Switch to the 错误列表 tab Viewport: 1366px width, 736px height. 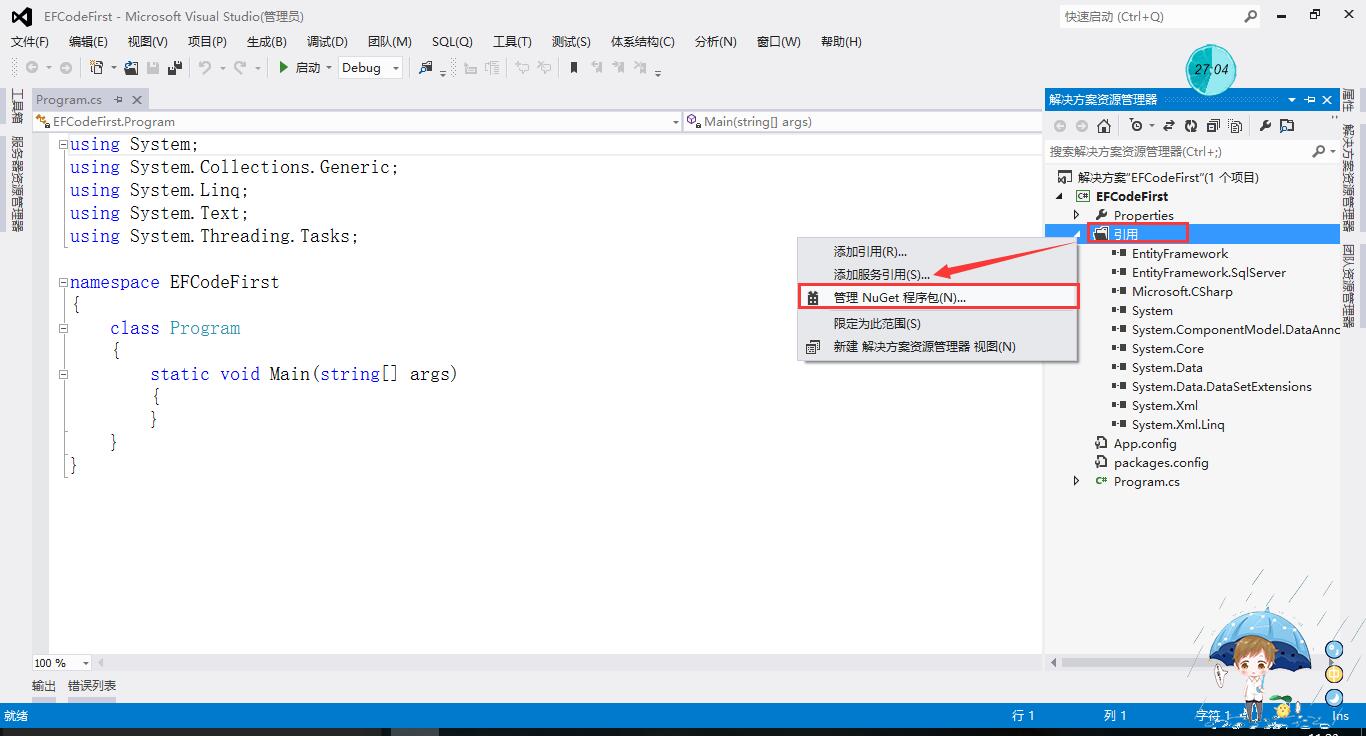click(92, 685)
